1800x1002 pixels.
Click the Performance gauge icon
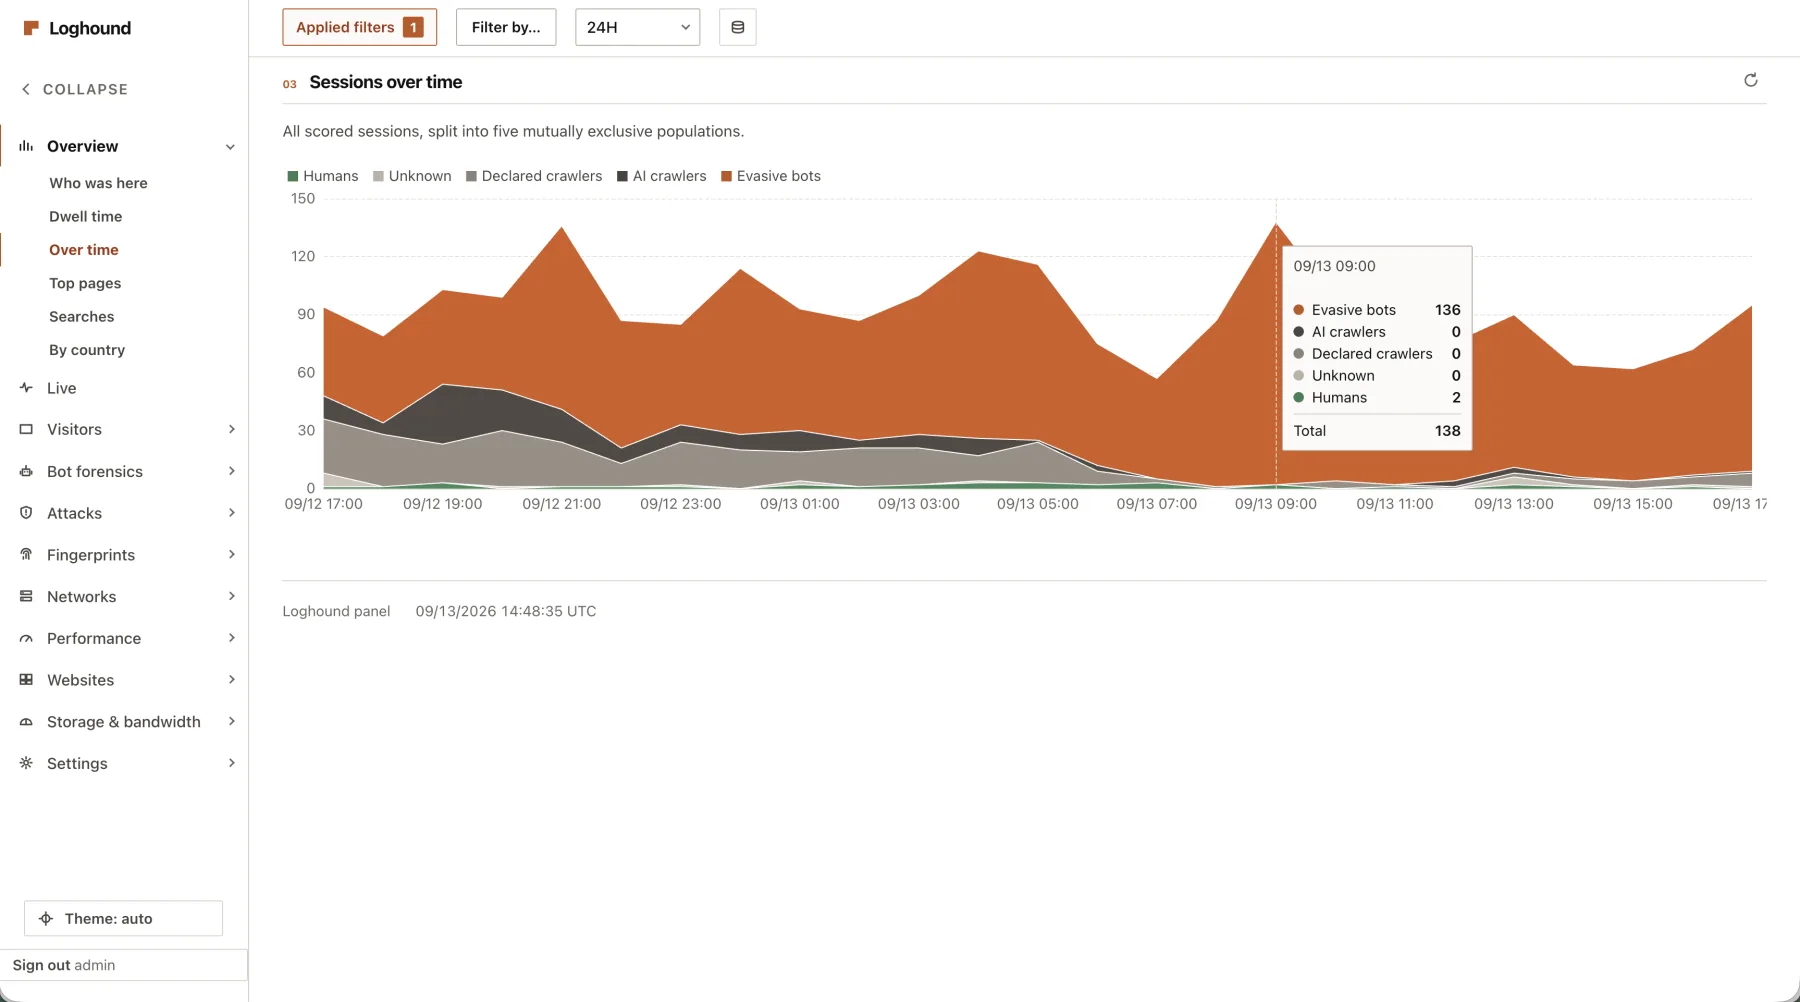click(26, 639)
